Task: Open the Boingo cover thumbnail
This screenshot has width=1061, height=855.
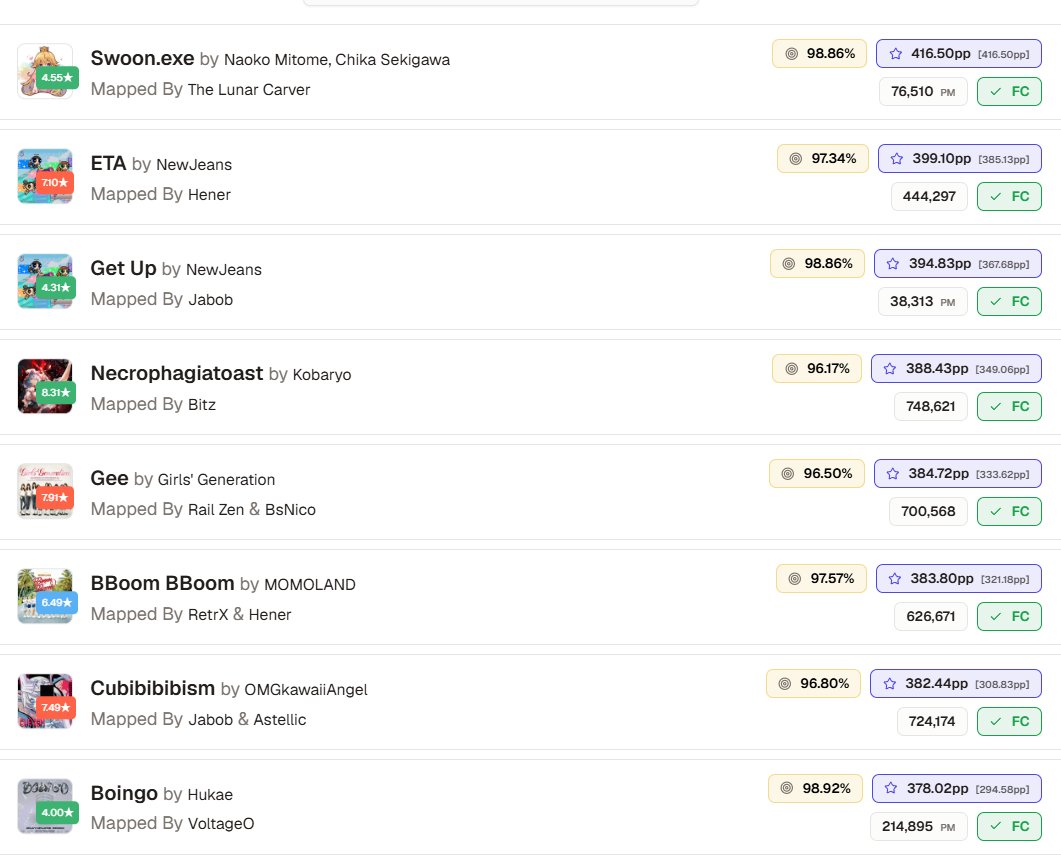Action: [45, 806]
